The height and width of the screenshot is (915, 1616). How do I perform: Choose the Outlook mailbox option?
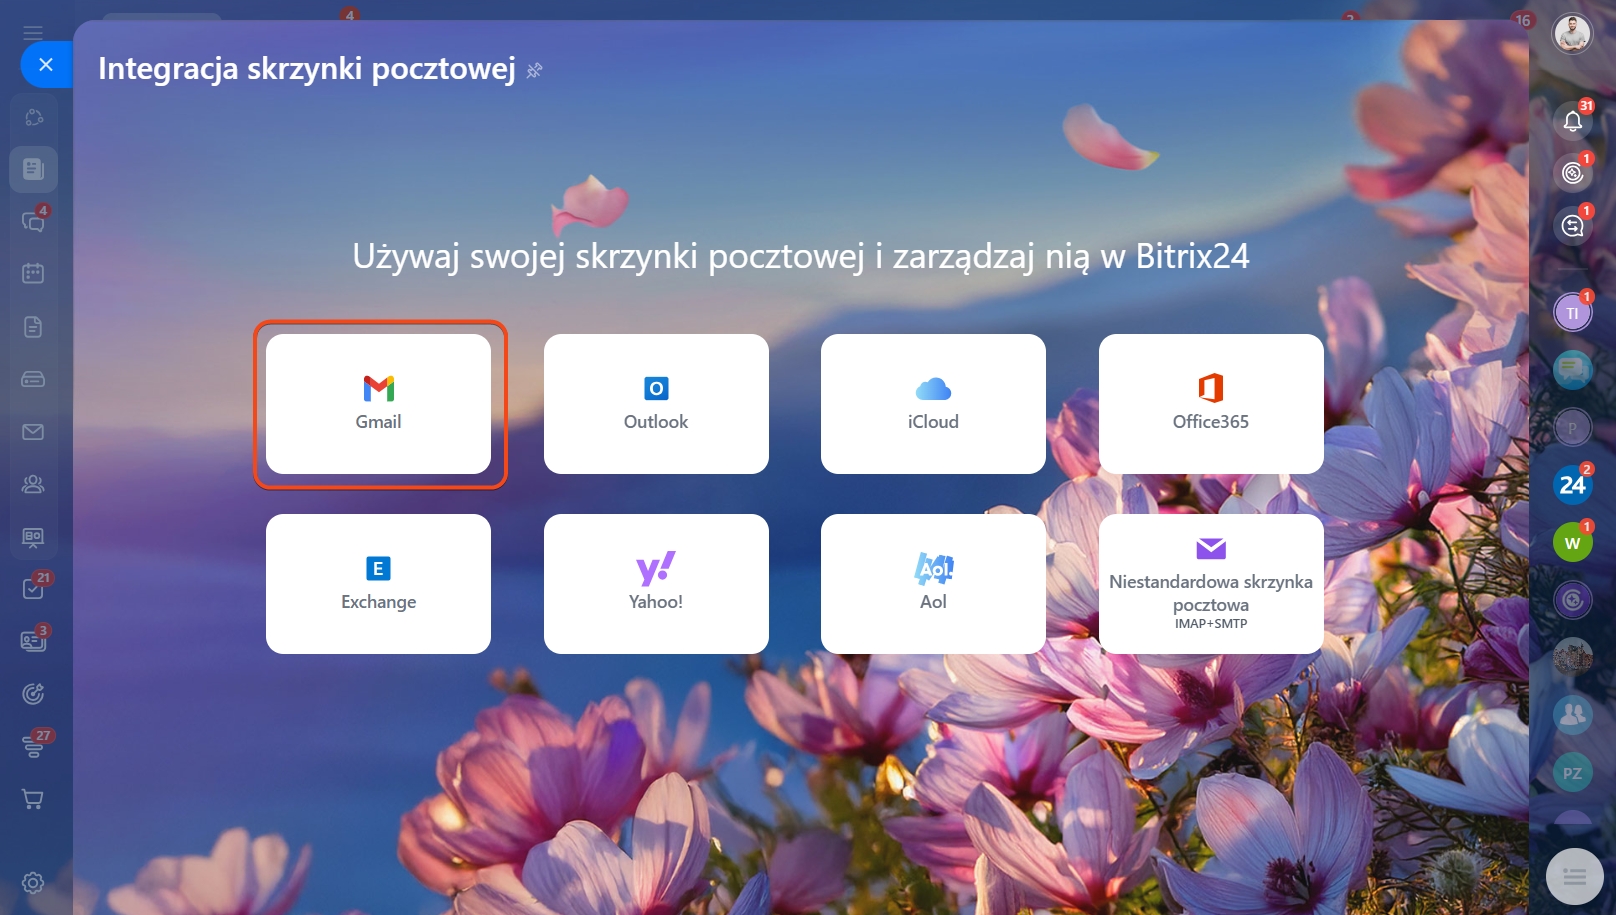(656, 404)
